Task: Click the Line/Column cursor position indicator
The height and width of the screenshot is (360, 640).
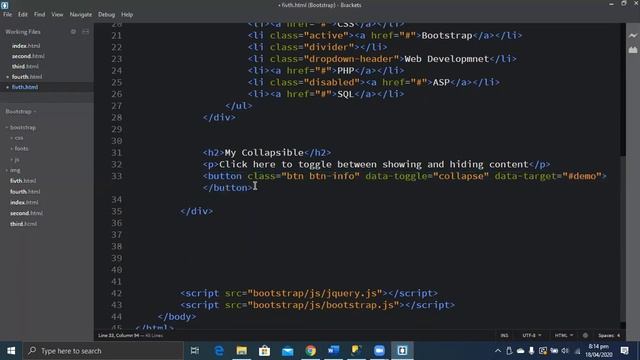Action: click(x=119, y=336)
